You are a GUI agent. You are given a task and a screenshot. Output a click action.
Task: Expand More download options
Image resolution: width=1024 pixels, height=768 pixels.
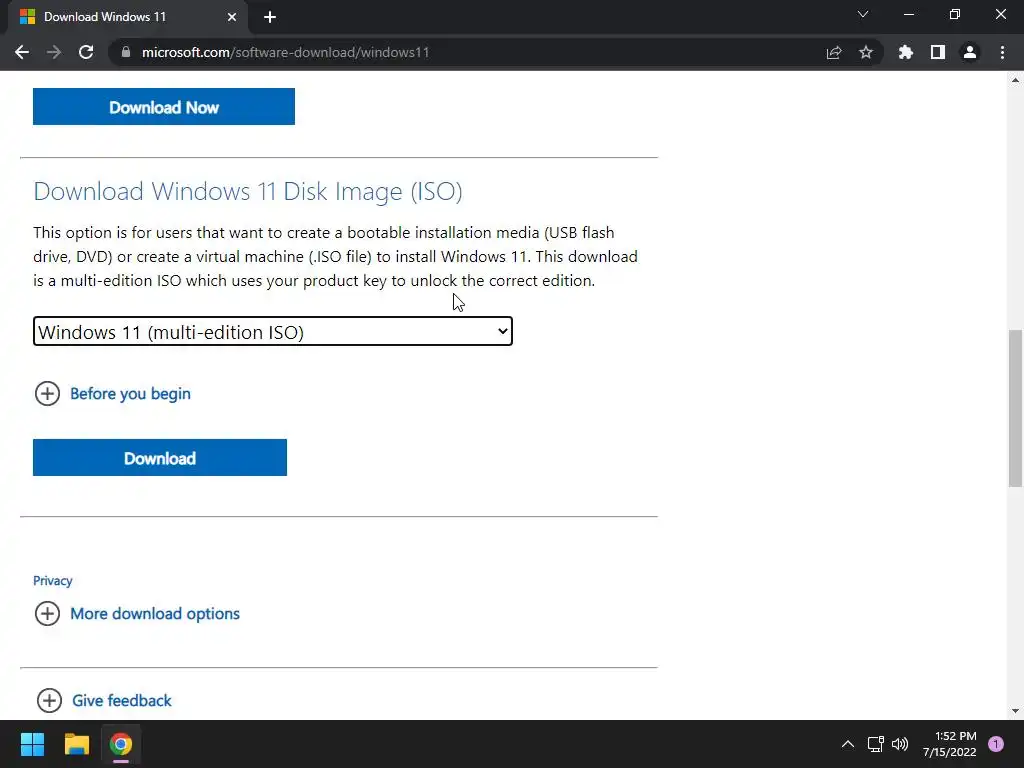[x=137, y=614]
